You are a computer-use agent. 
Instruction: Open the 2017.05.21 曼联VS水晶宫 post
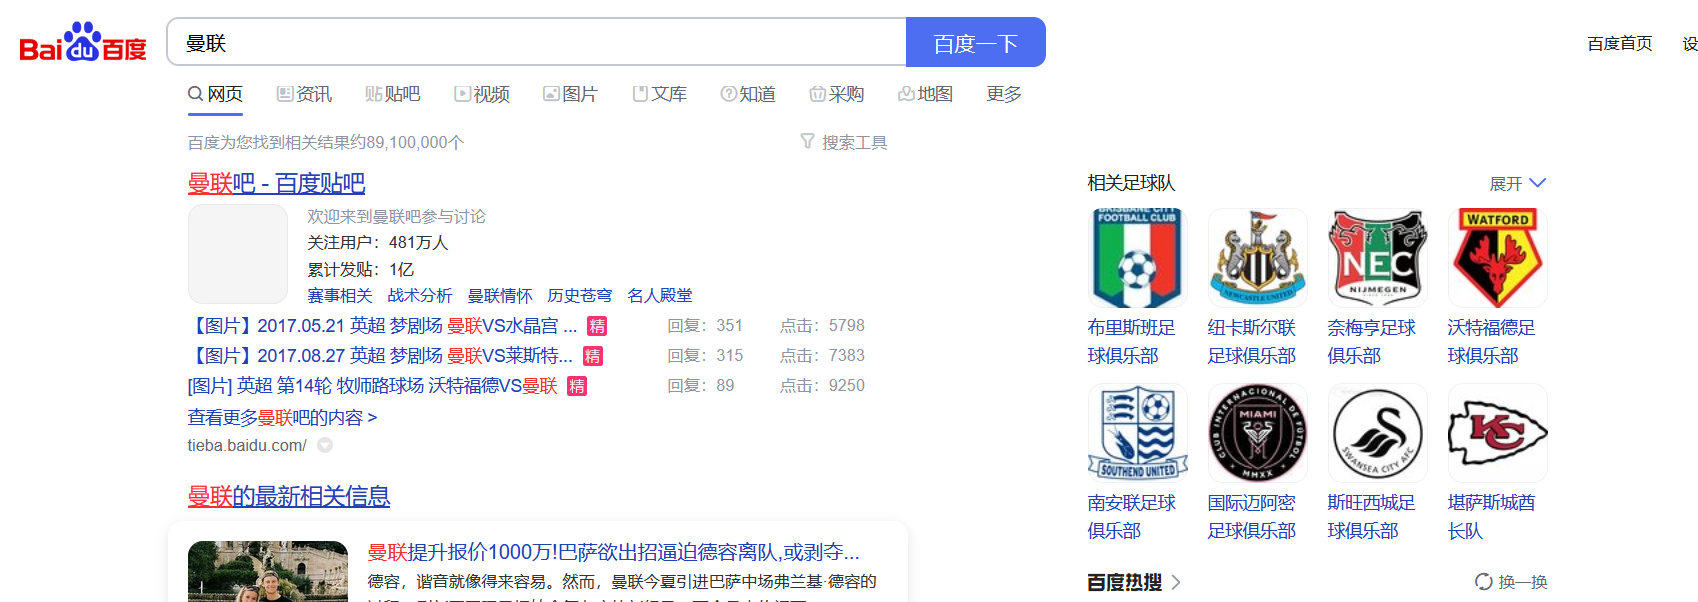coord(382,326)
